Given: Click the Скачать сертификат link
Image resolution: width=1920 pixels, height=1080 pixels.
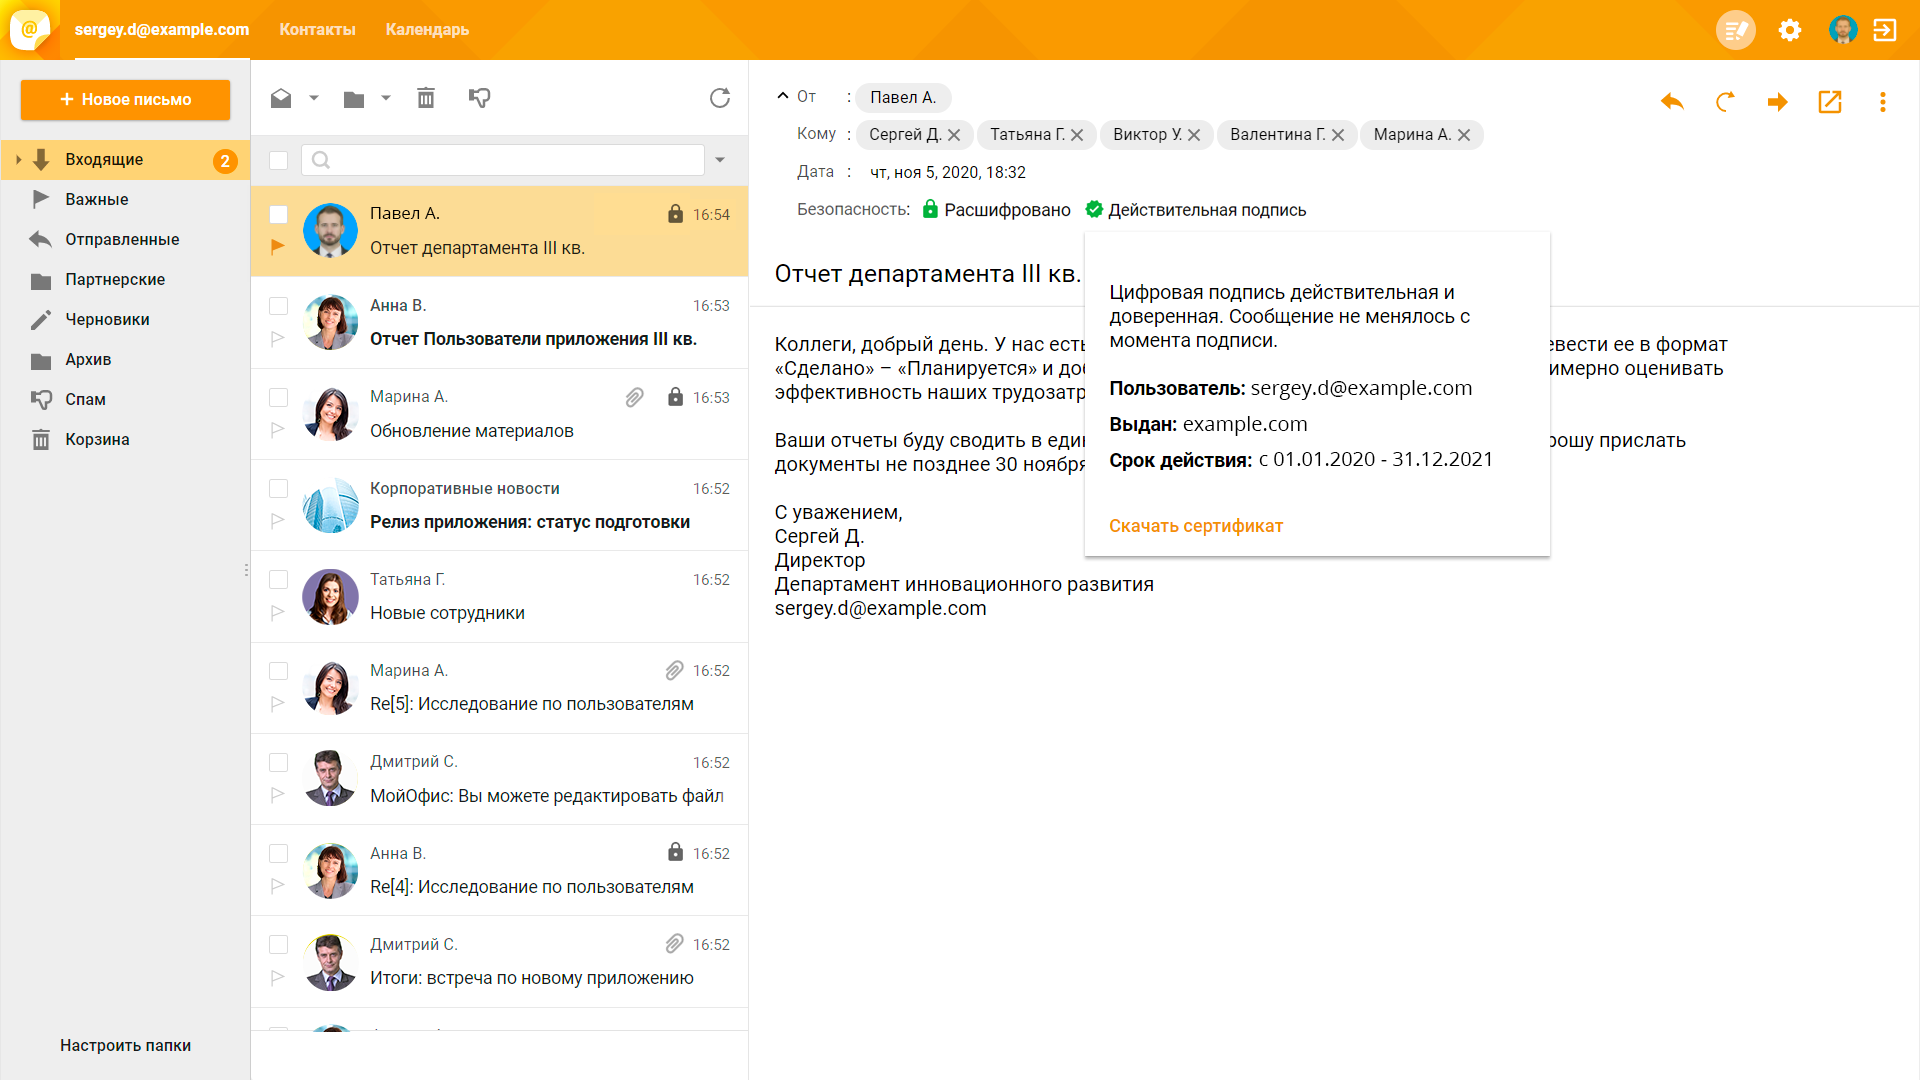Looking at the screenshot, I should [1195, 526].
